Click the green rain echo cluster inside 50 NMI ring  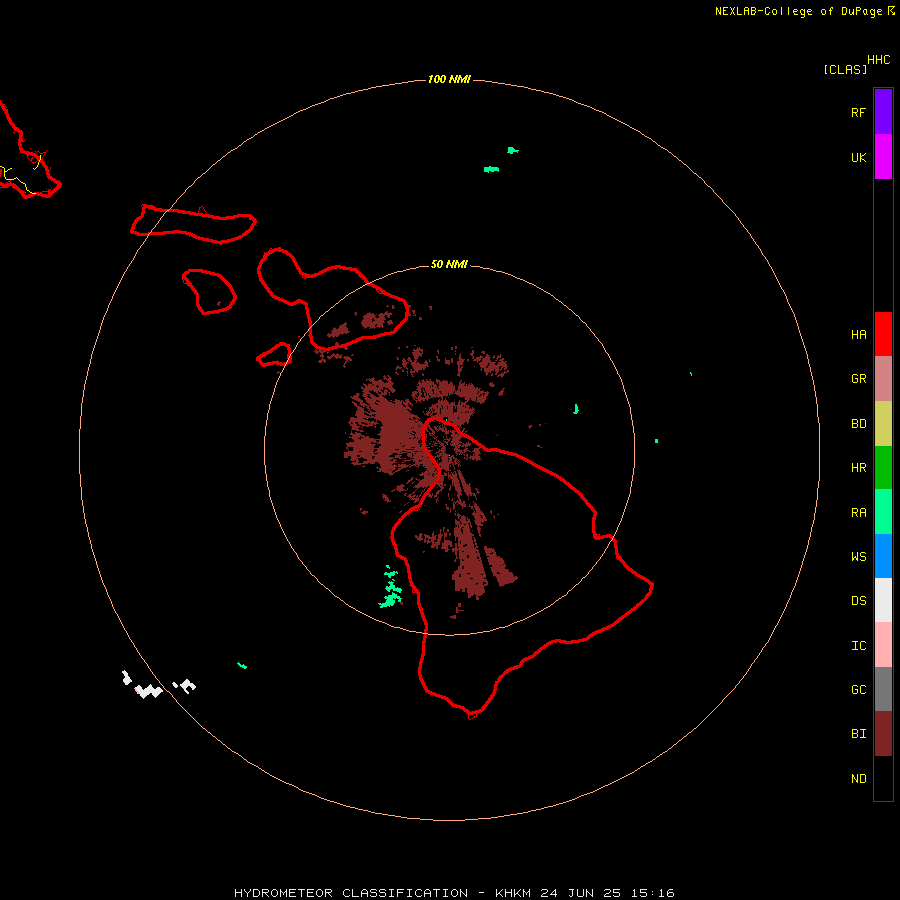coord(391,587)
